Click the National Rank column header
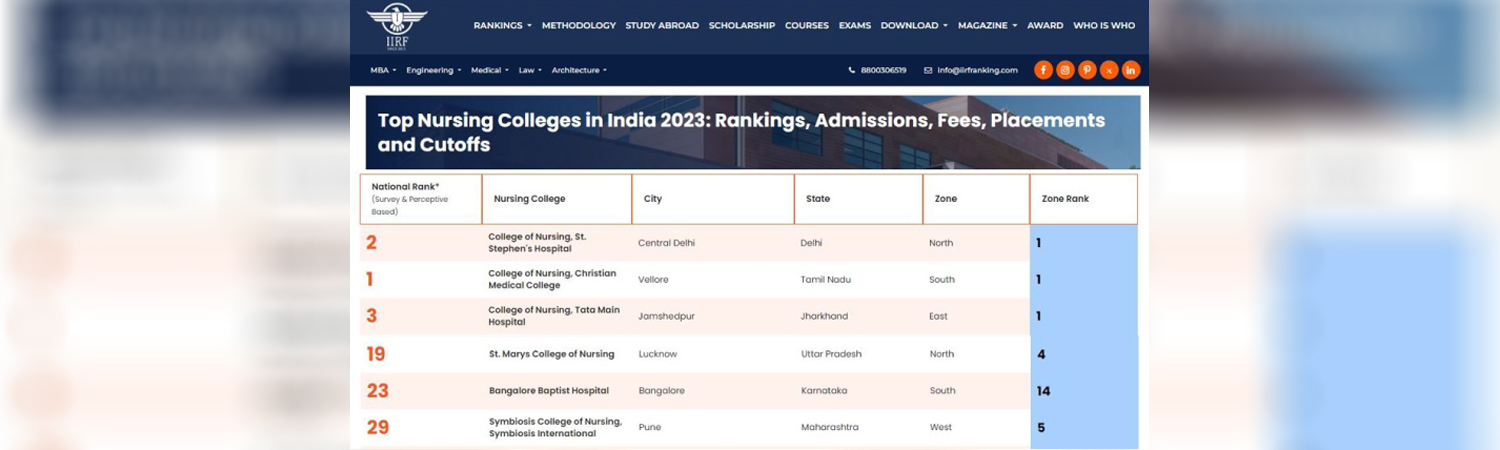 421,199
